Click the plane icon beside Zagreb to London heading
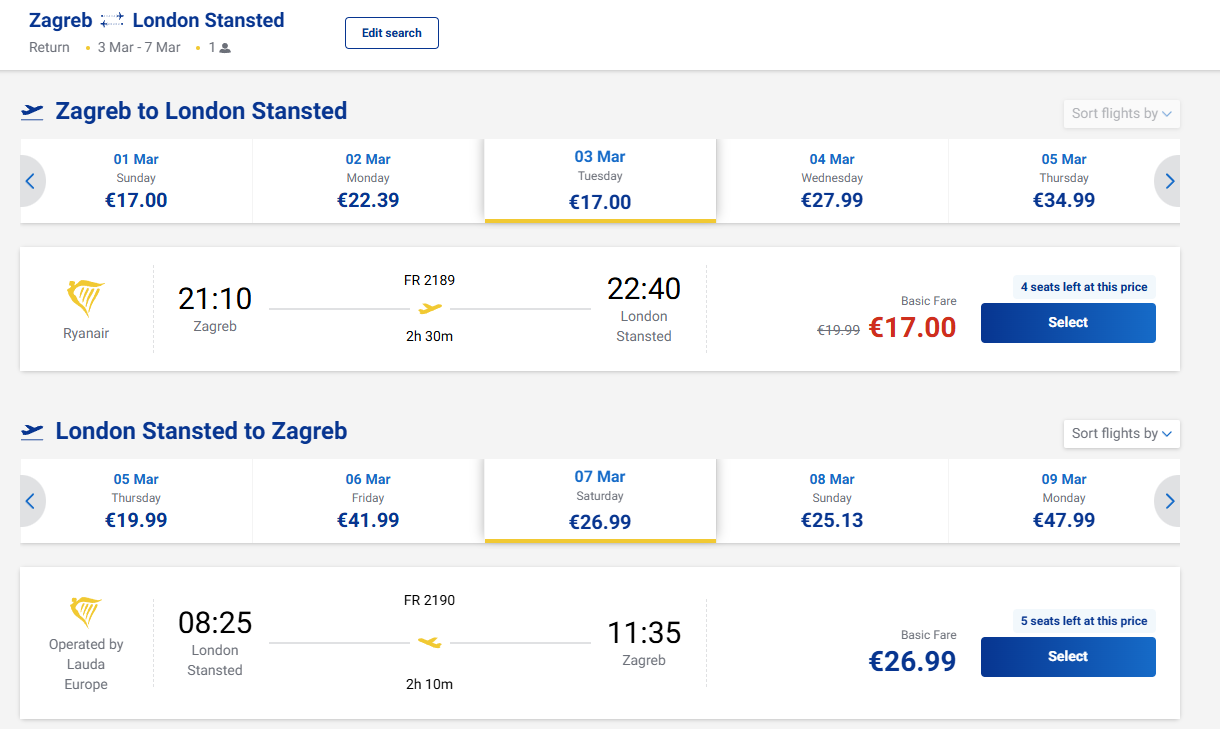Screen dimensions: 1220x729 click(x=32, y=111)
